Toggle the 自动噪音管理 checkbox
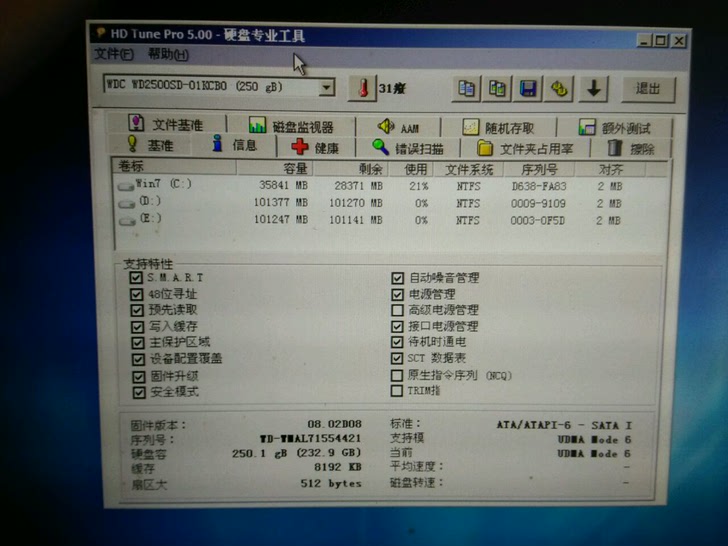 tap(397, 278)
